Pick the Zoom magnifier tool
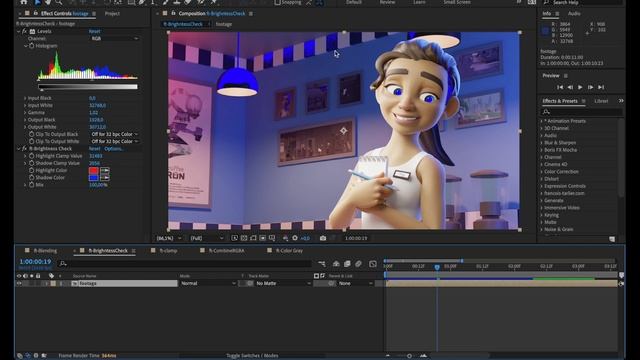Image resolution: width=640 pixels, height=360 pixels. pyautogui.click(x=59, y=2)
